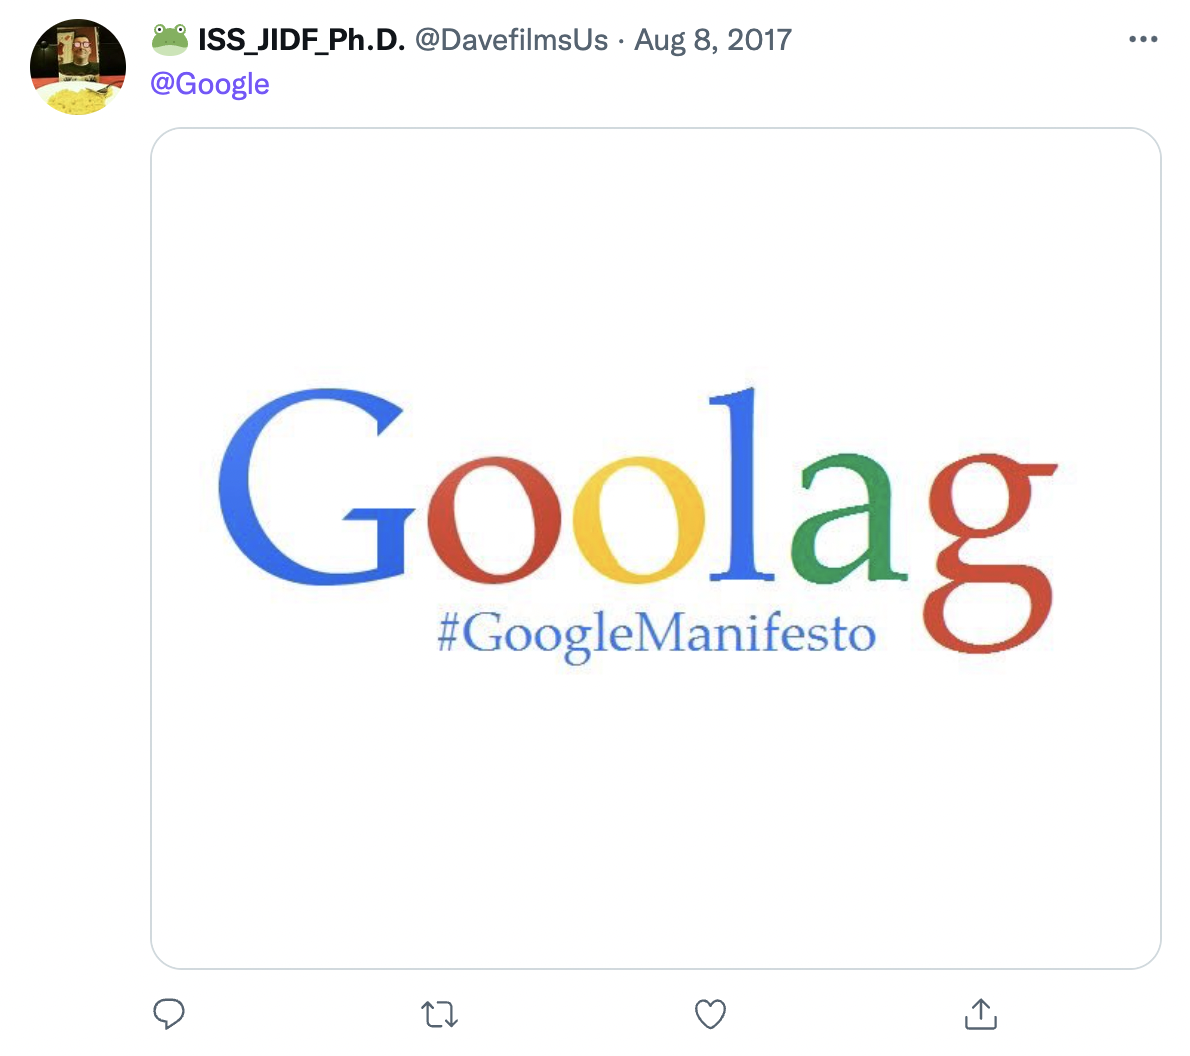Open the author's profile picture

(x=78, y=66)
